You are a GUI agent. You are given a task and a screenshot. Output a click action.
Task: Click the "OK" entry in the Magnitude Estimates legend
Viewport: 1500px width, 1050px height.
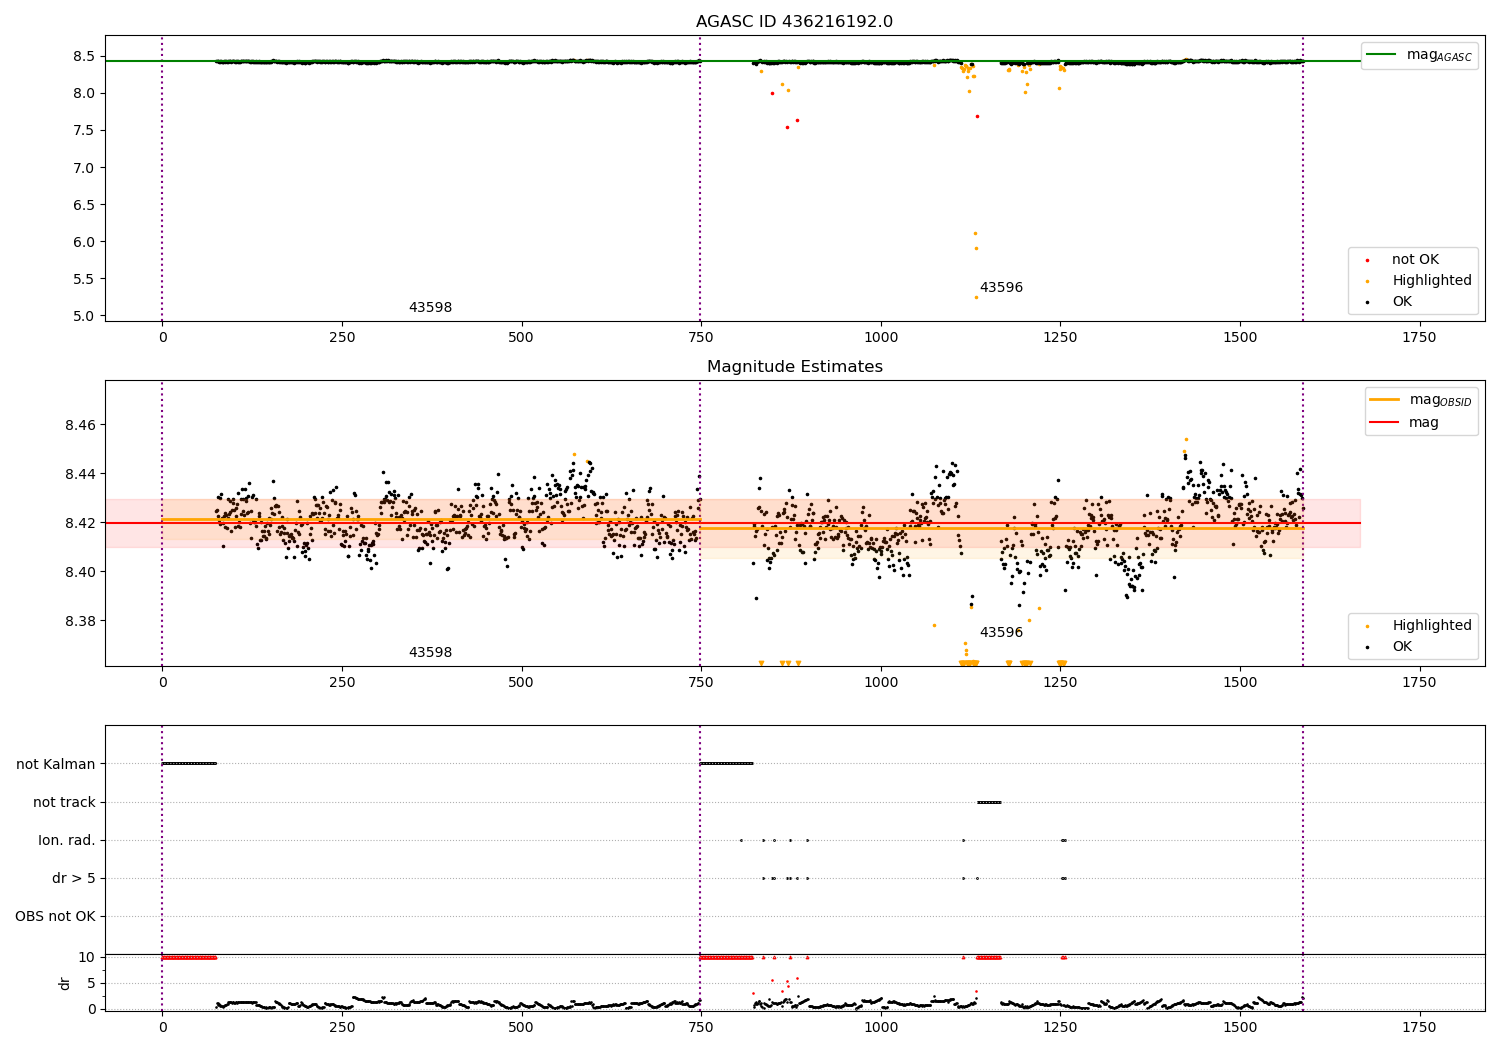click(1402, 647)
